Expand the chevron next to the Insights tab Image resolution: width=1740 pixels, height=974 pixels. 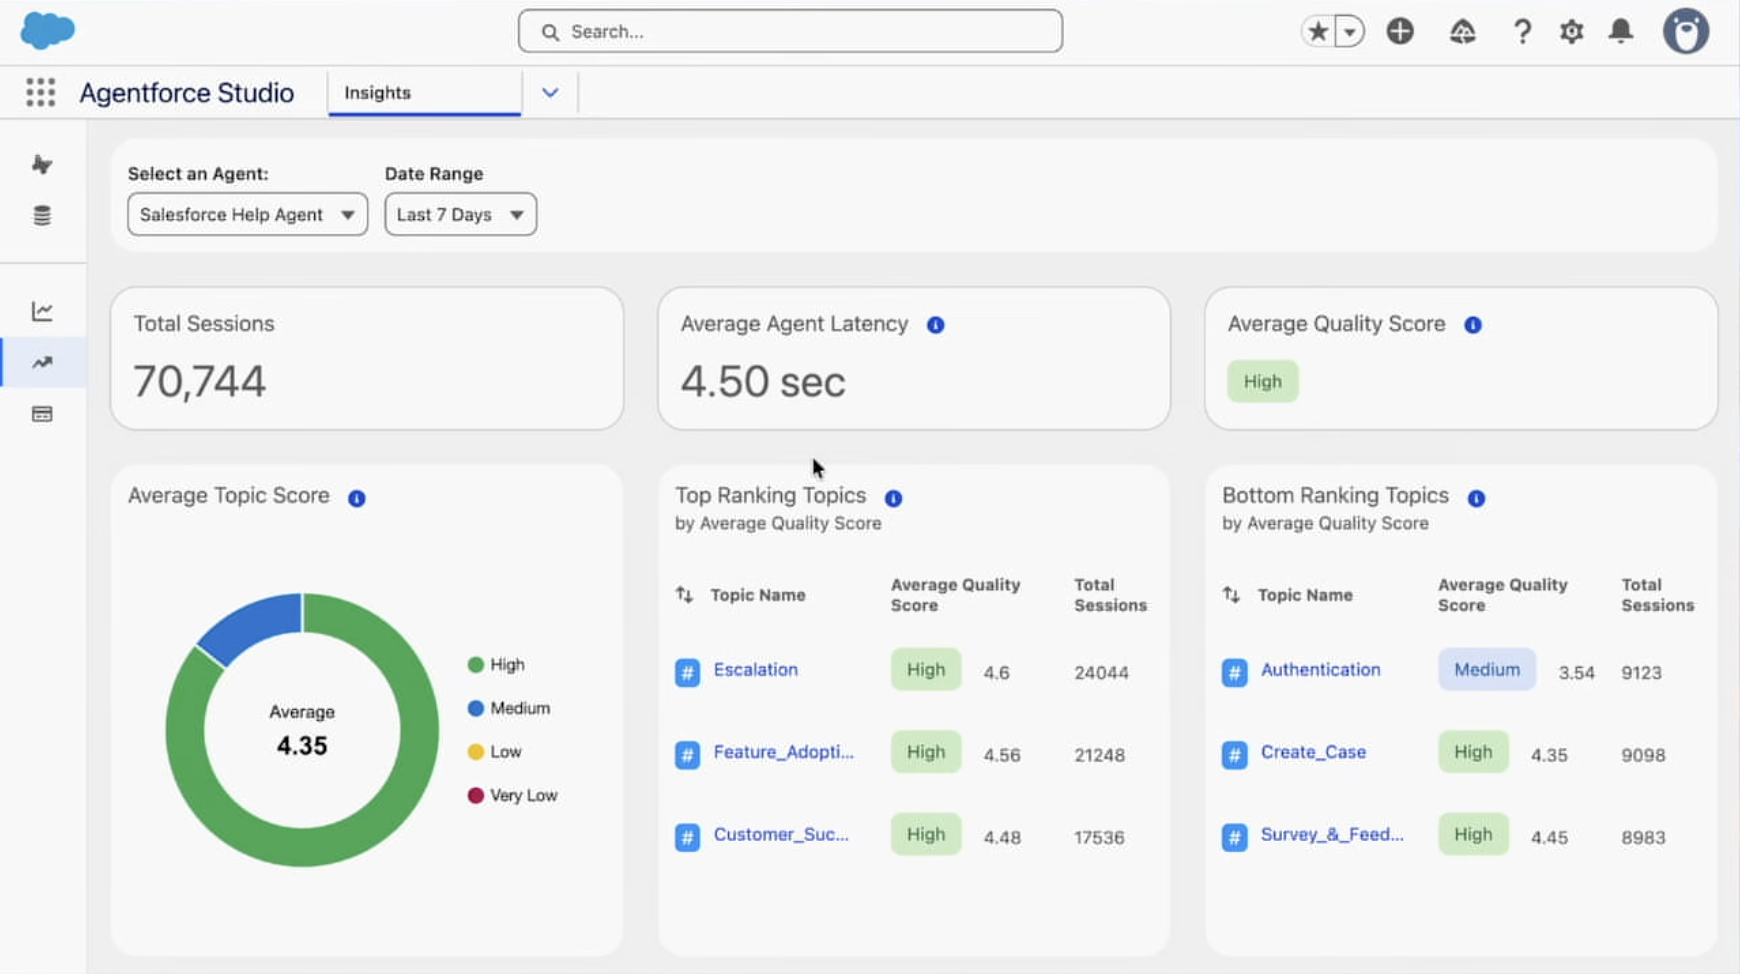(550, 92)
